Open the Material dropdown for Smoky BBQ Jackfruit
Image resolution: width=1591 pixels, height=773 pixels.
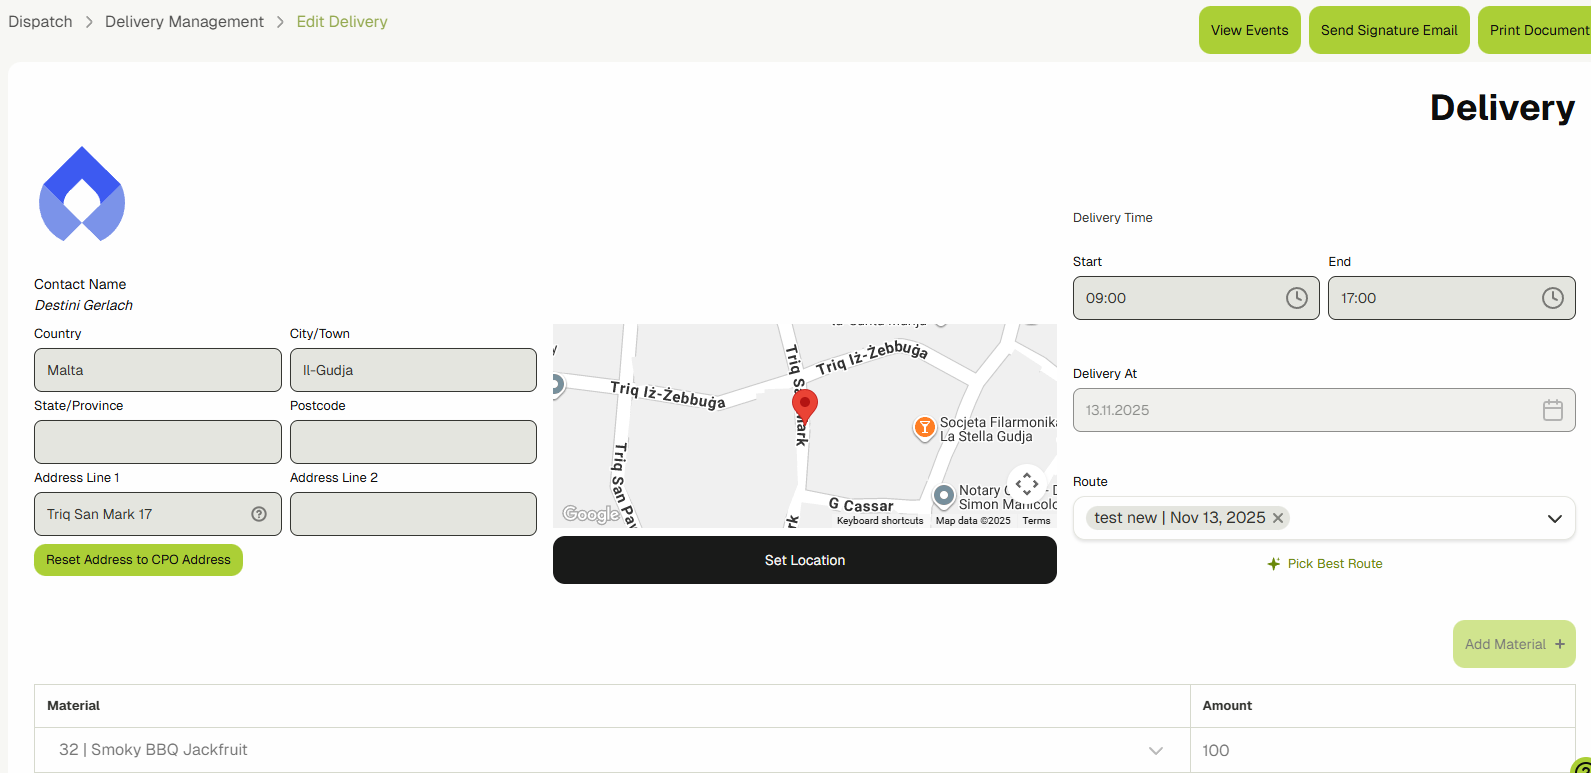click(x=1156, y=750)
